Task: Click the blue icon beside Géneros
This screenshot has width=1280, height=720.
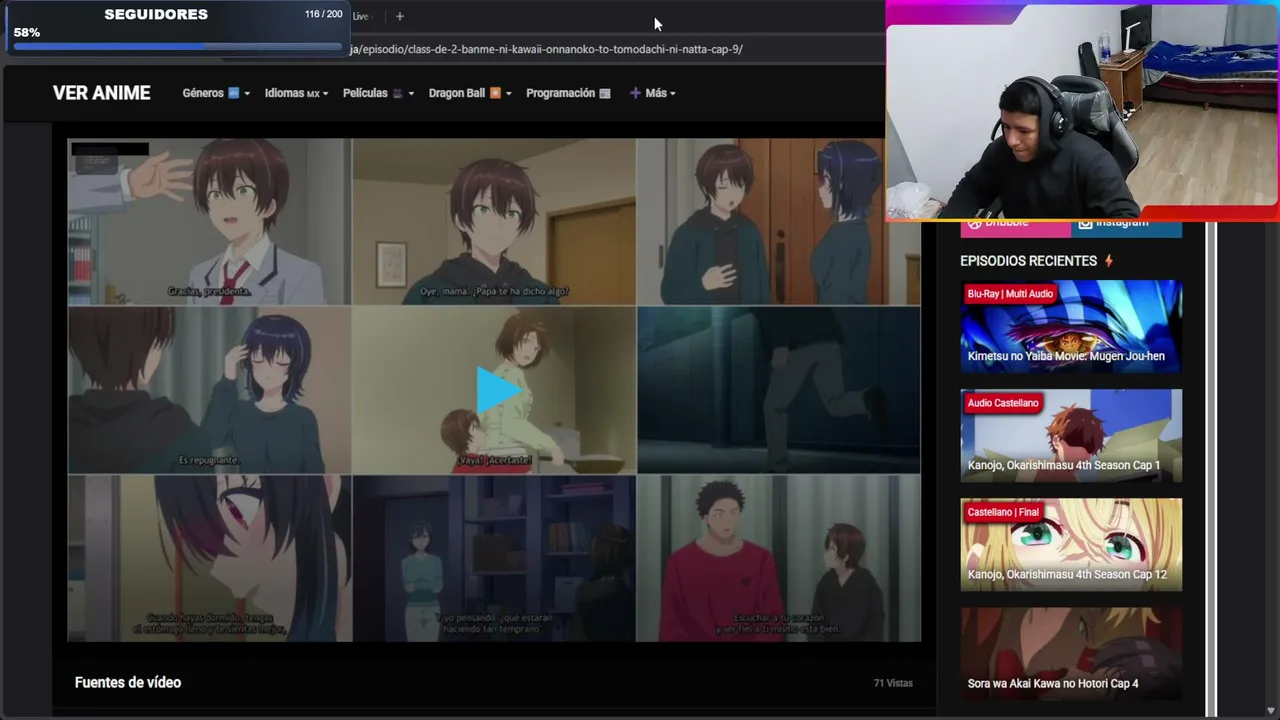Action: click(x=234, y=93)
